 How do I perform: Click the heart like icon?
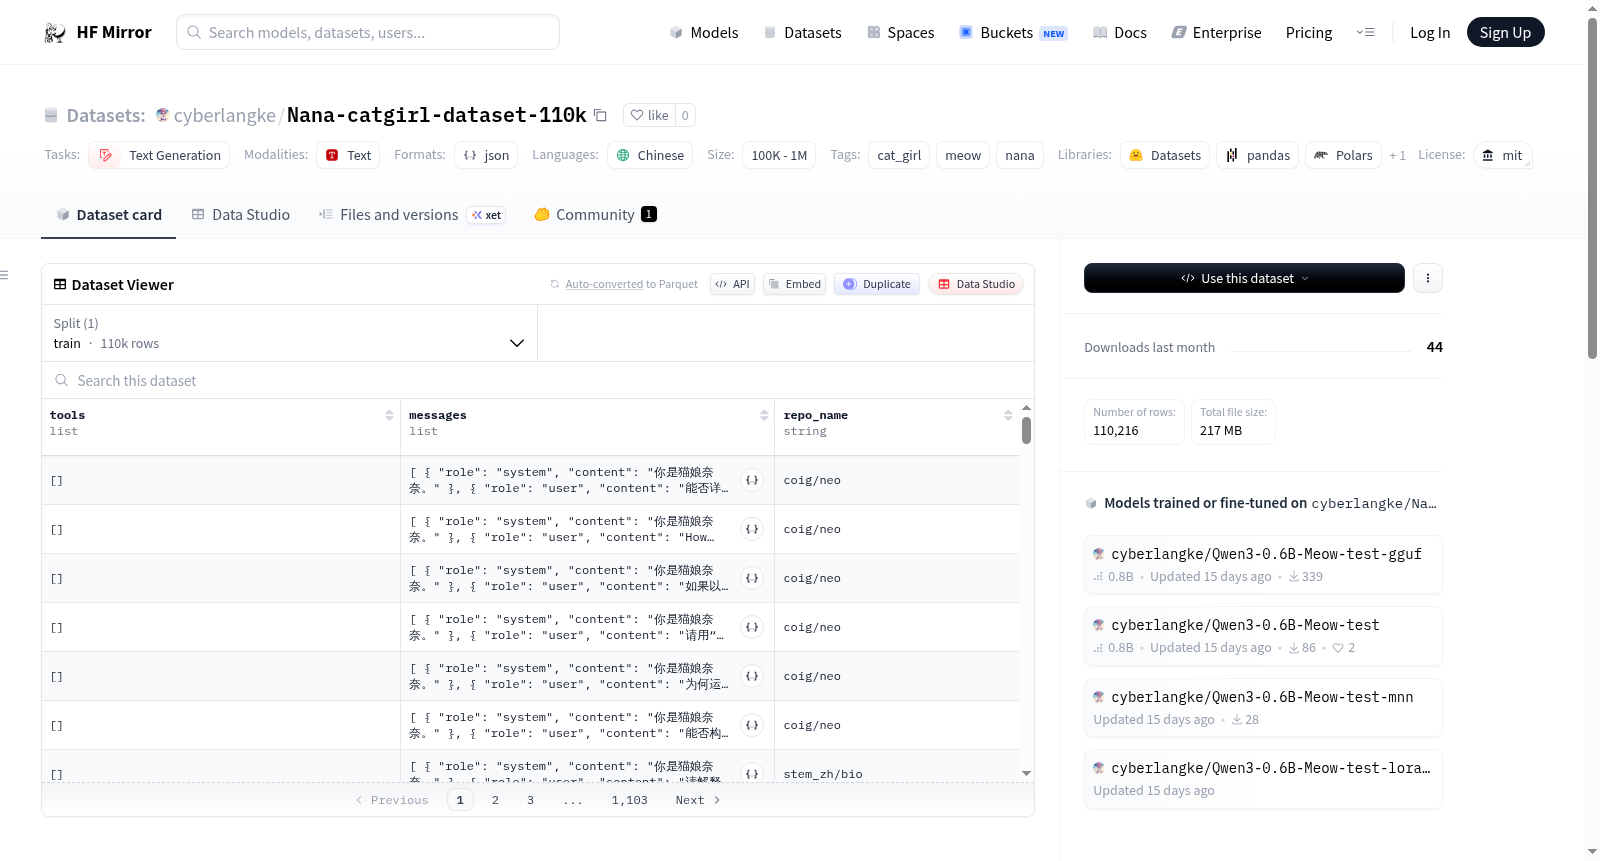pos(637,115)
